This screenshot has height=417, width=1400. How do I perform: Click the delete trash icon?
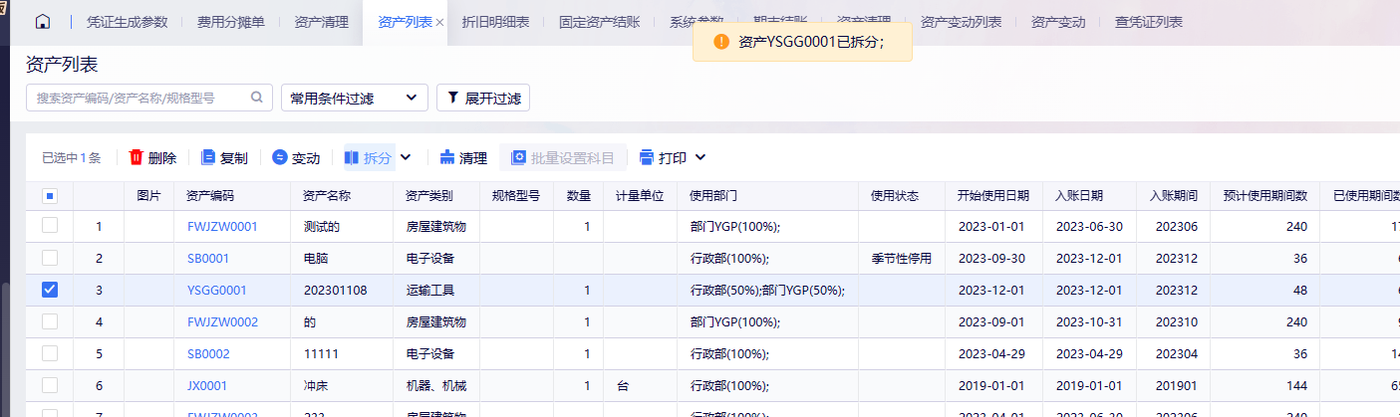coord(136,157)
